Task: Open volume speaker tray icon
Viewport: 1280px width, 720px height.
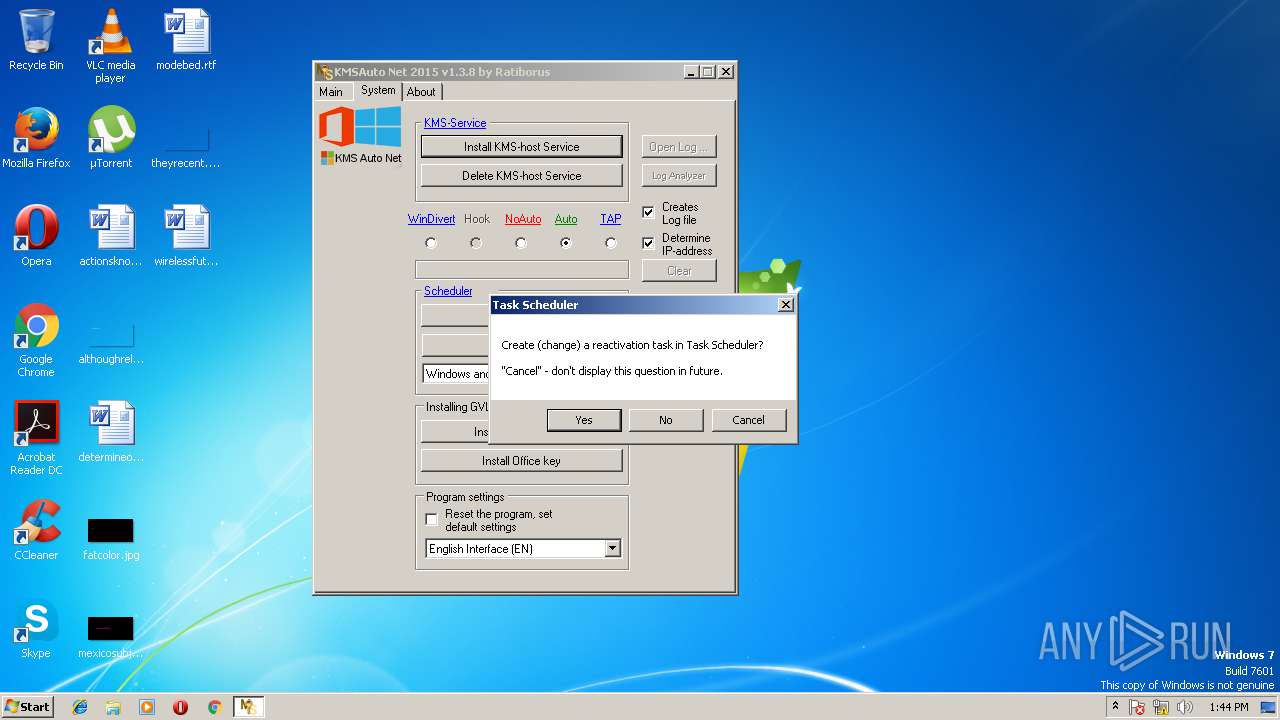Action: [1185, 707]
